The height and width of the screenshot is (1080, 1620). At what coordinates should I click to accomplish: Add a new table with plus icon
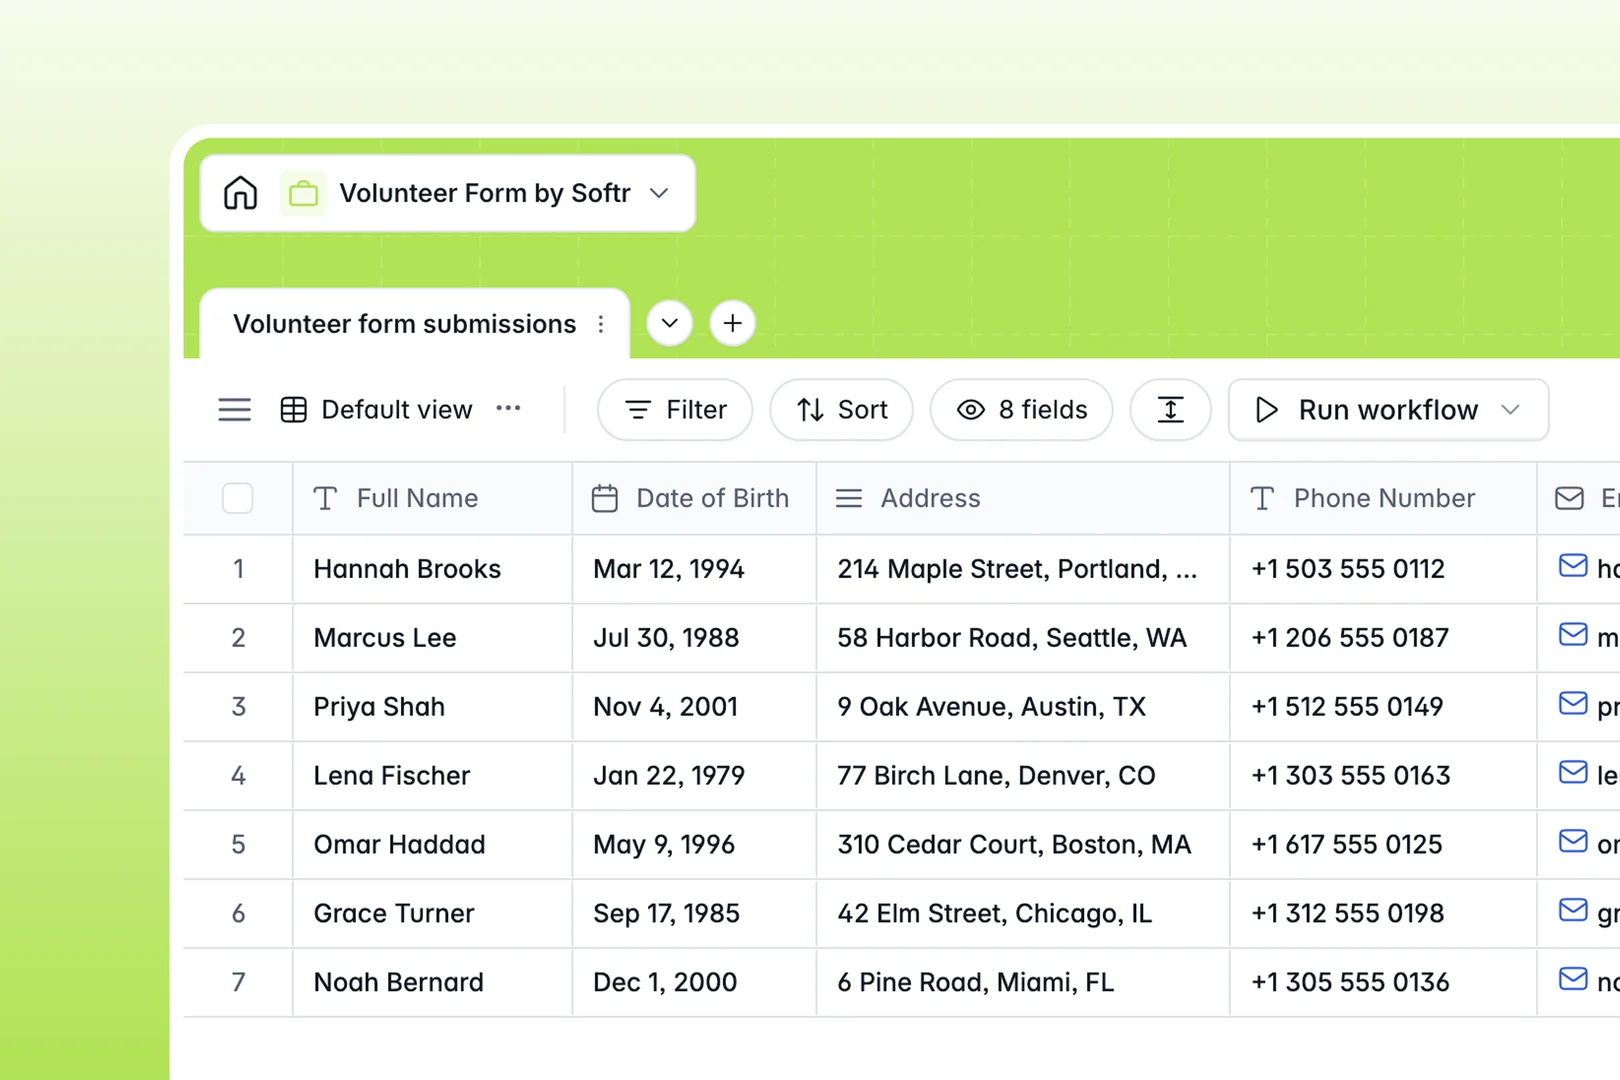(732, 323)
